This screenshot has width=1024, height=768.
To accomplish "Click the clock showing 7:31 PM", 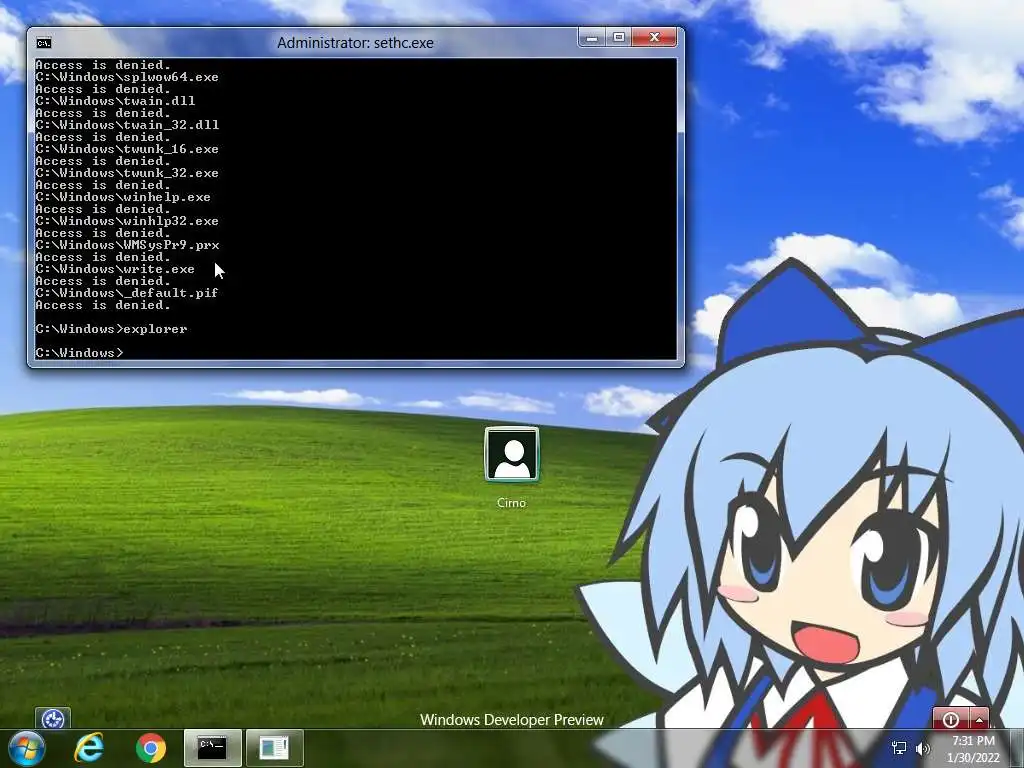I will pos(973,741).
